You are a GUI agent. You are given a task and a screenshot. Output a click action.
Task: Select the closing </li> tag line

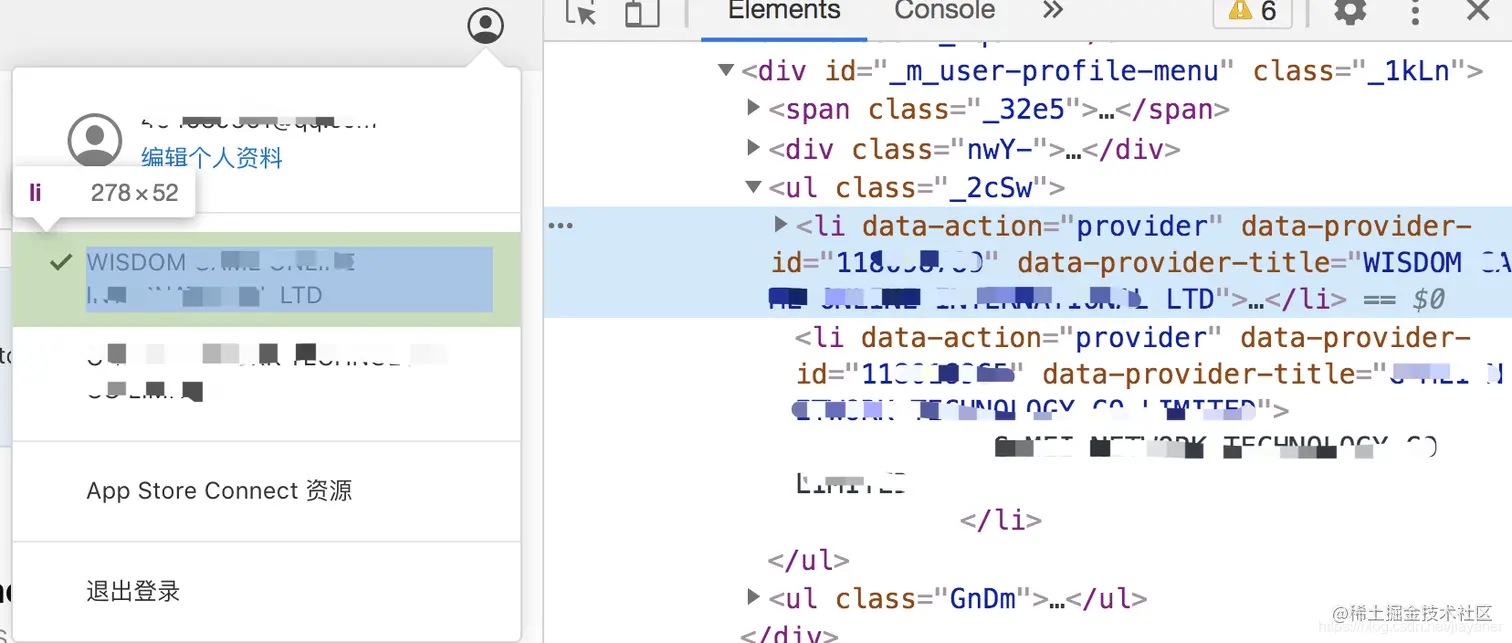click(x=1001, y=521)
